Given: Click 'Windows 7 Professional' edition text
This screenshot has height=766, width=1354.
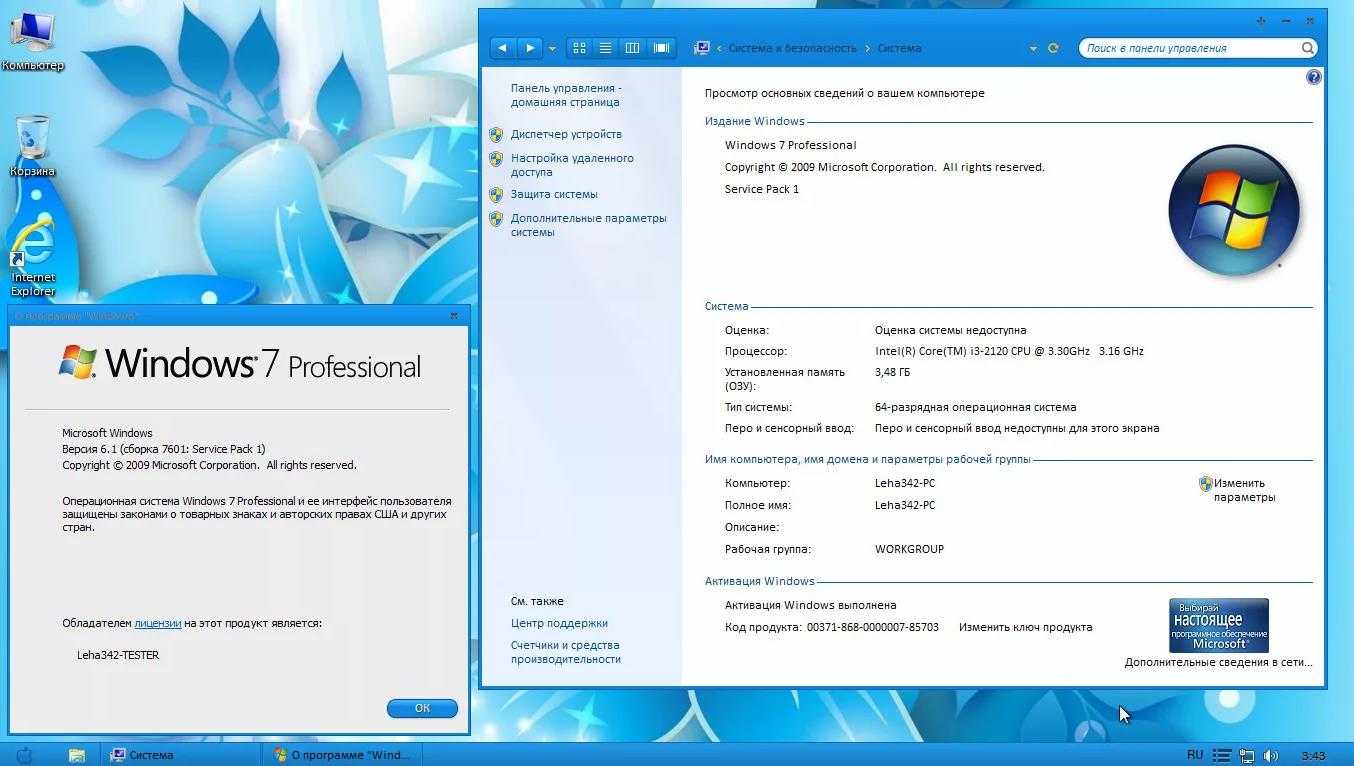Looking at the screenshot, I should (790, 145).
